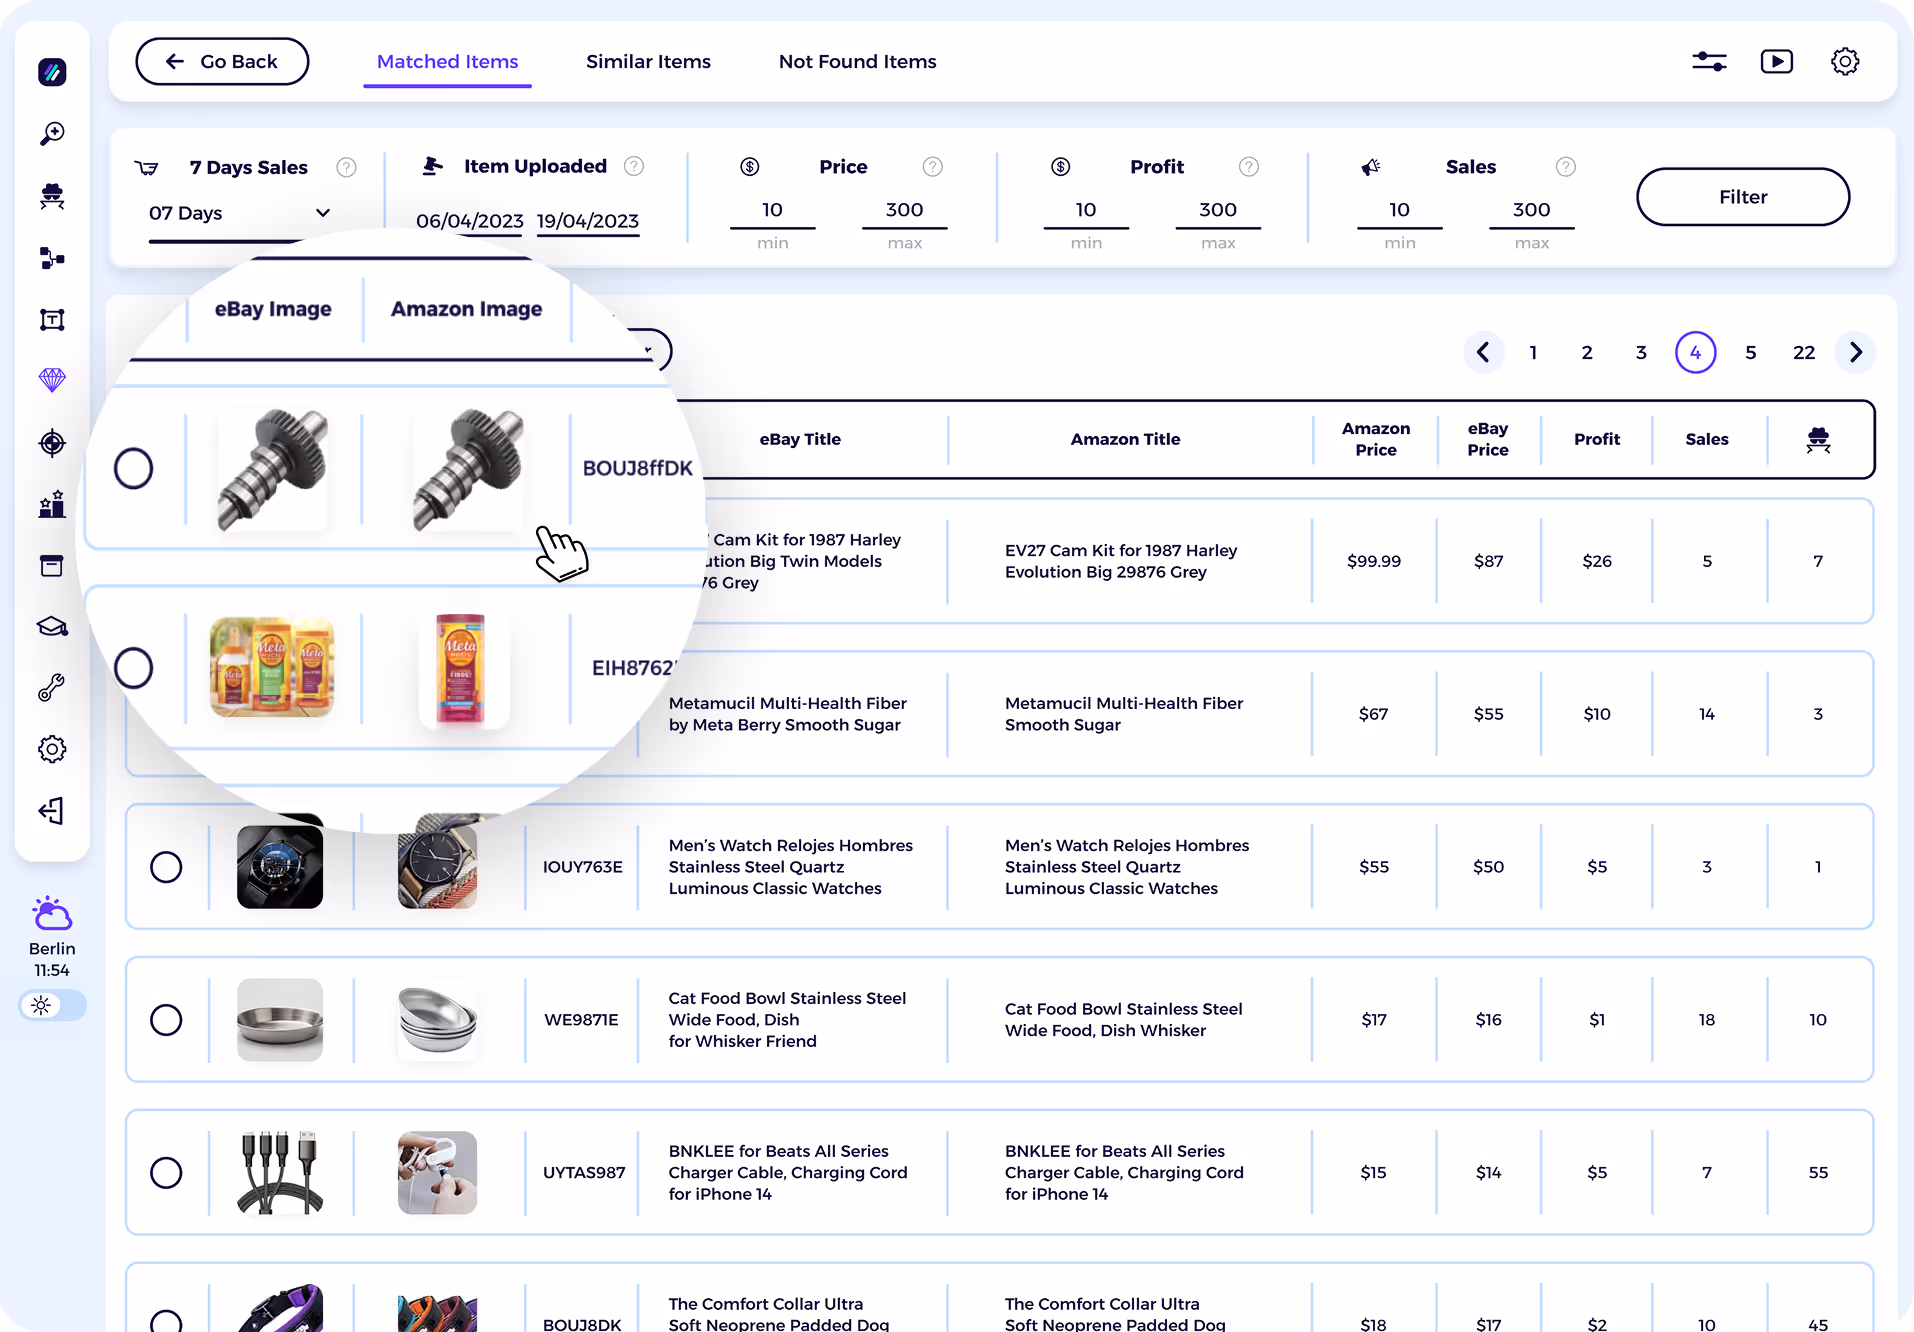Click the sliders filter icon in top bar
The height and width of the screenshot is (1332, 1914).
(x=1709, y=61)
